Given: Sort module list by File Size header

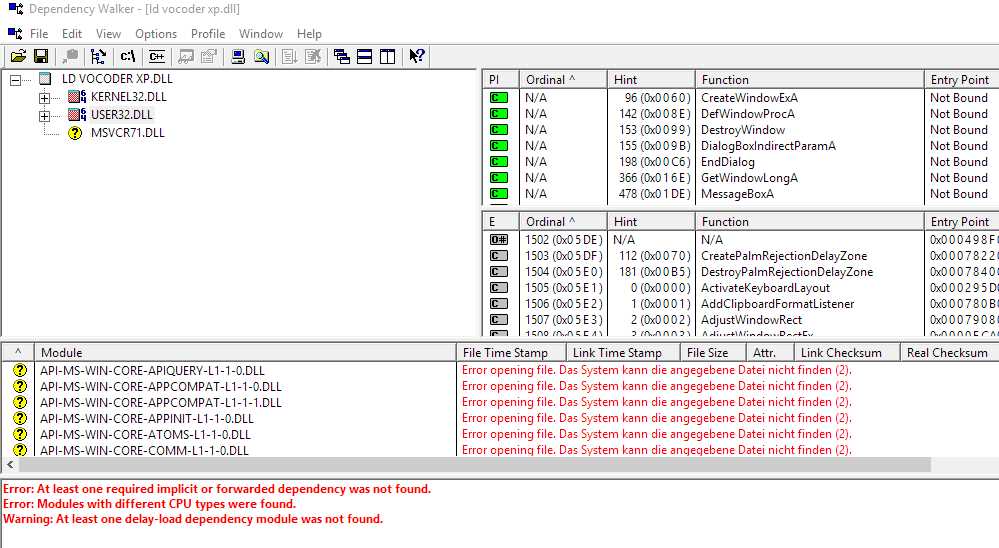Looking at the screenshot, I should pyautogui.click(x=707, y=352).
